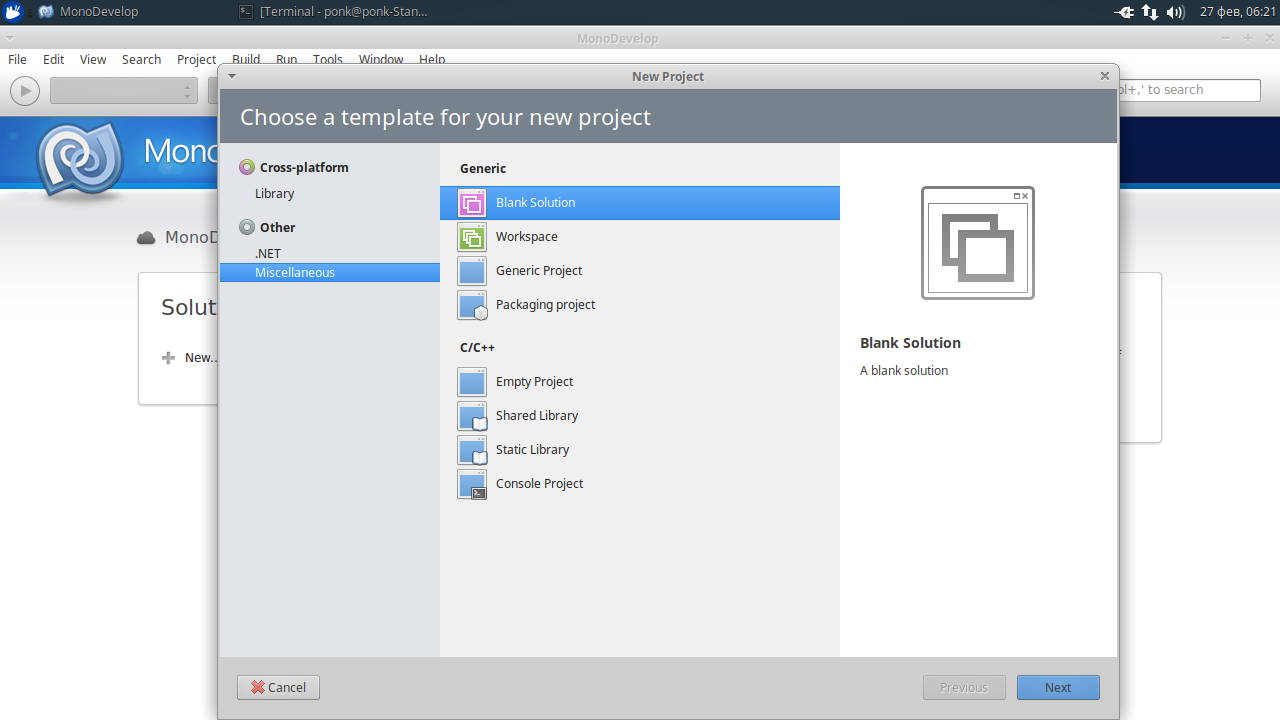This screenshot has width=1280, height=720.
Task: Click the network connection tray icon
Action: point(1150,12)
